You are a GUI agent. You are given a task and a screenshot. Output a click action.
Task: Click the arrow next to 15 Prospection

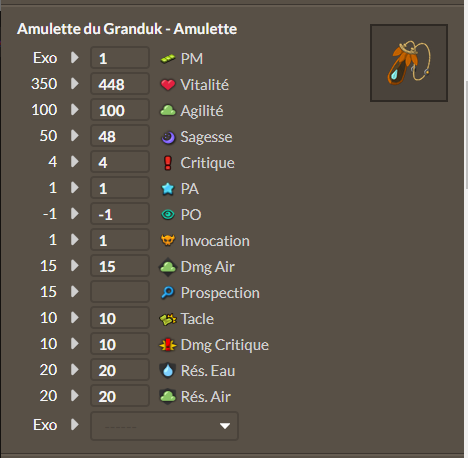click(x=75, y=292)
